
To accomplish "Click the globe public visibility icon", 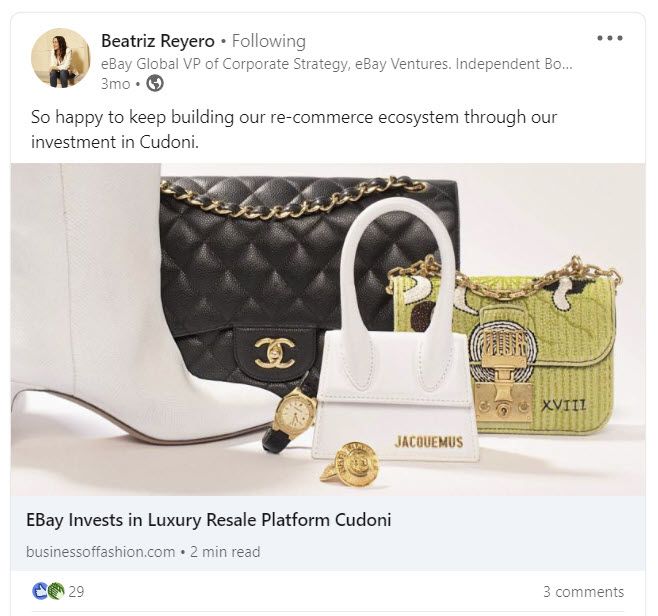I will pos(155,84).
